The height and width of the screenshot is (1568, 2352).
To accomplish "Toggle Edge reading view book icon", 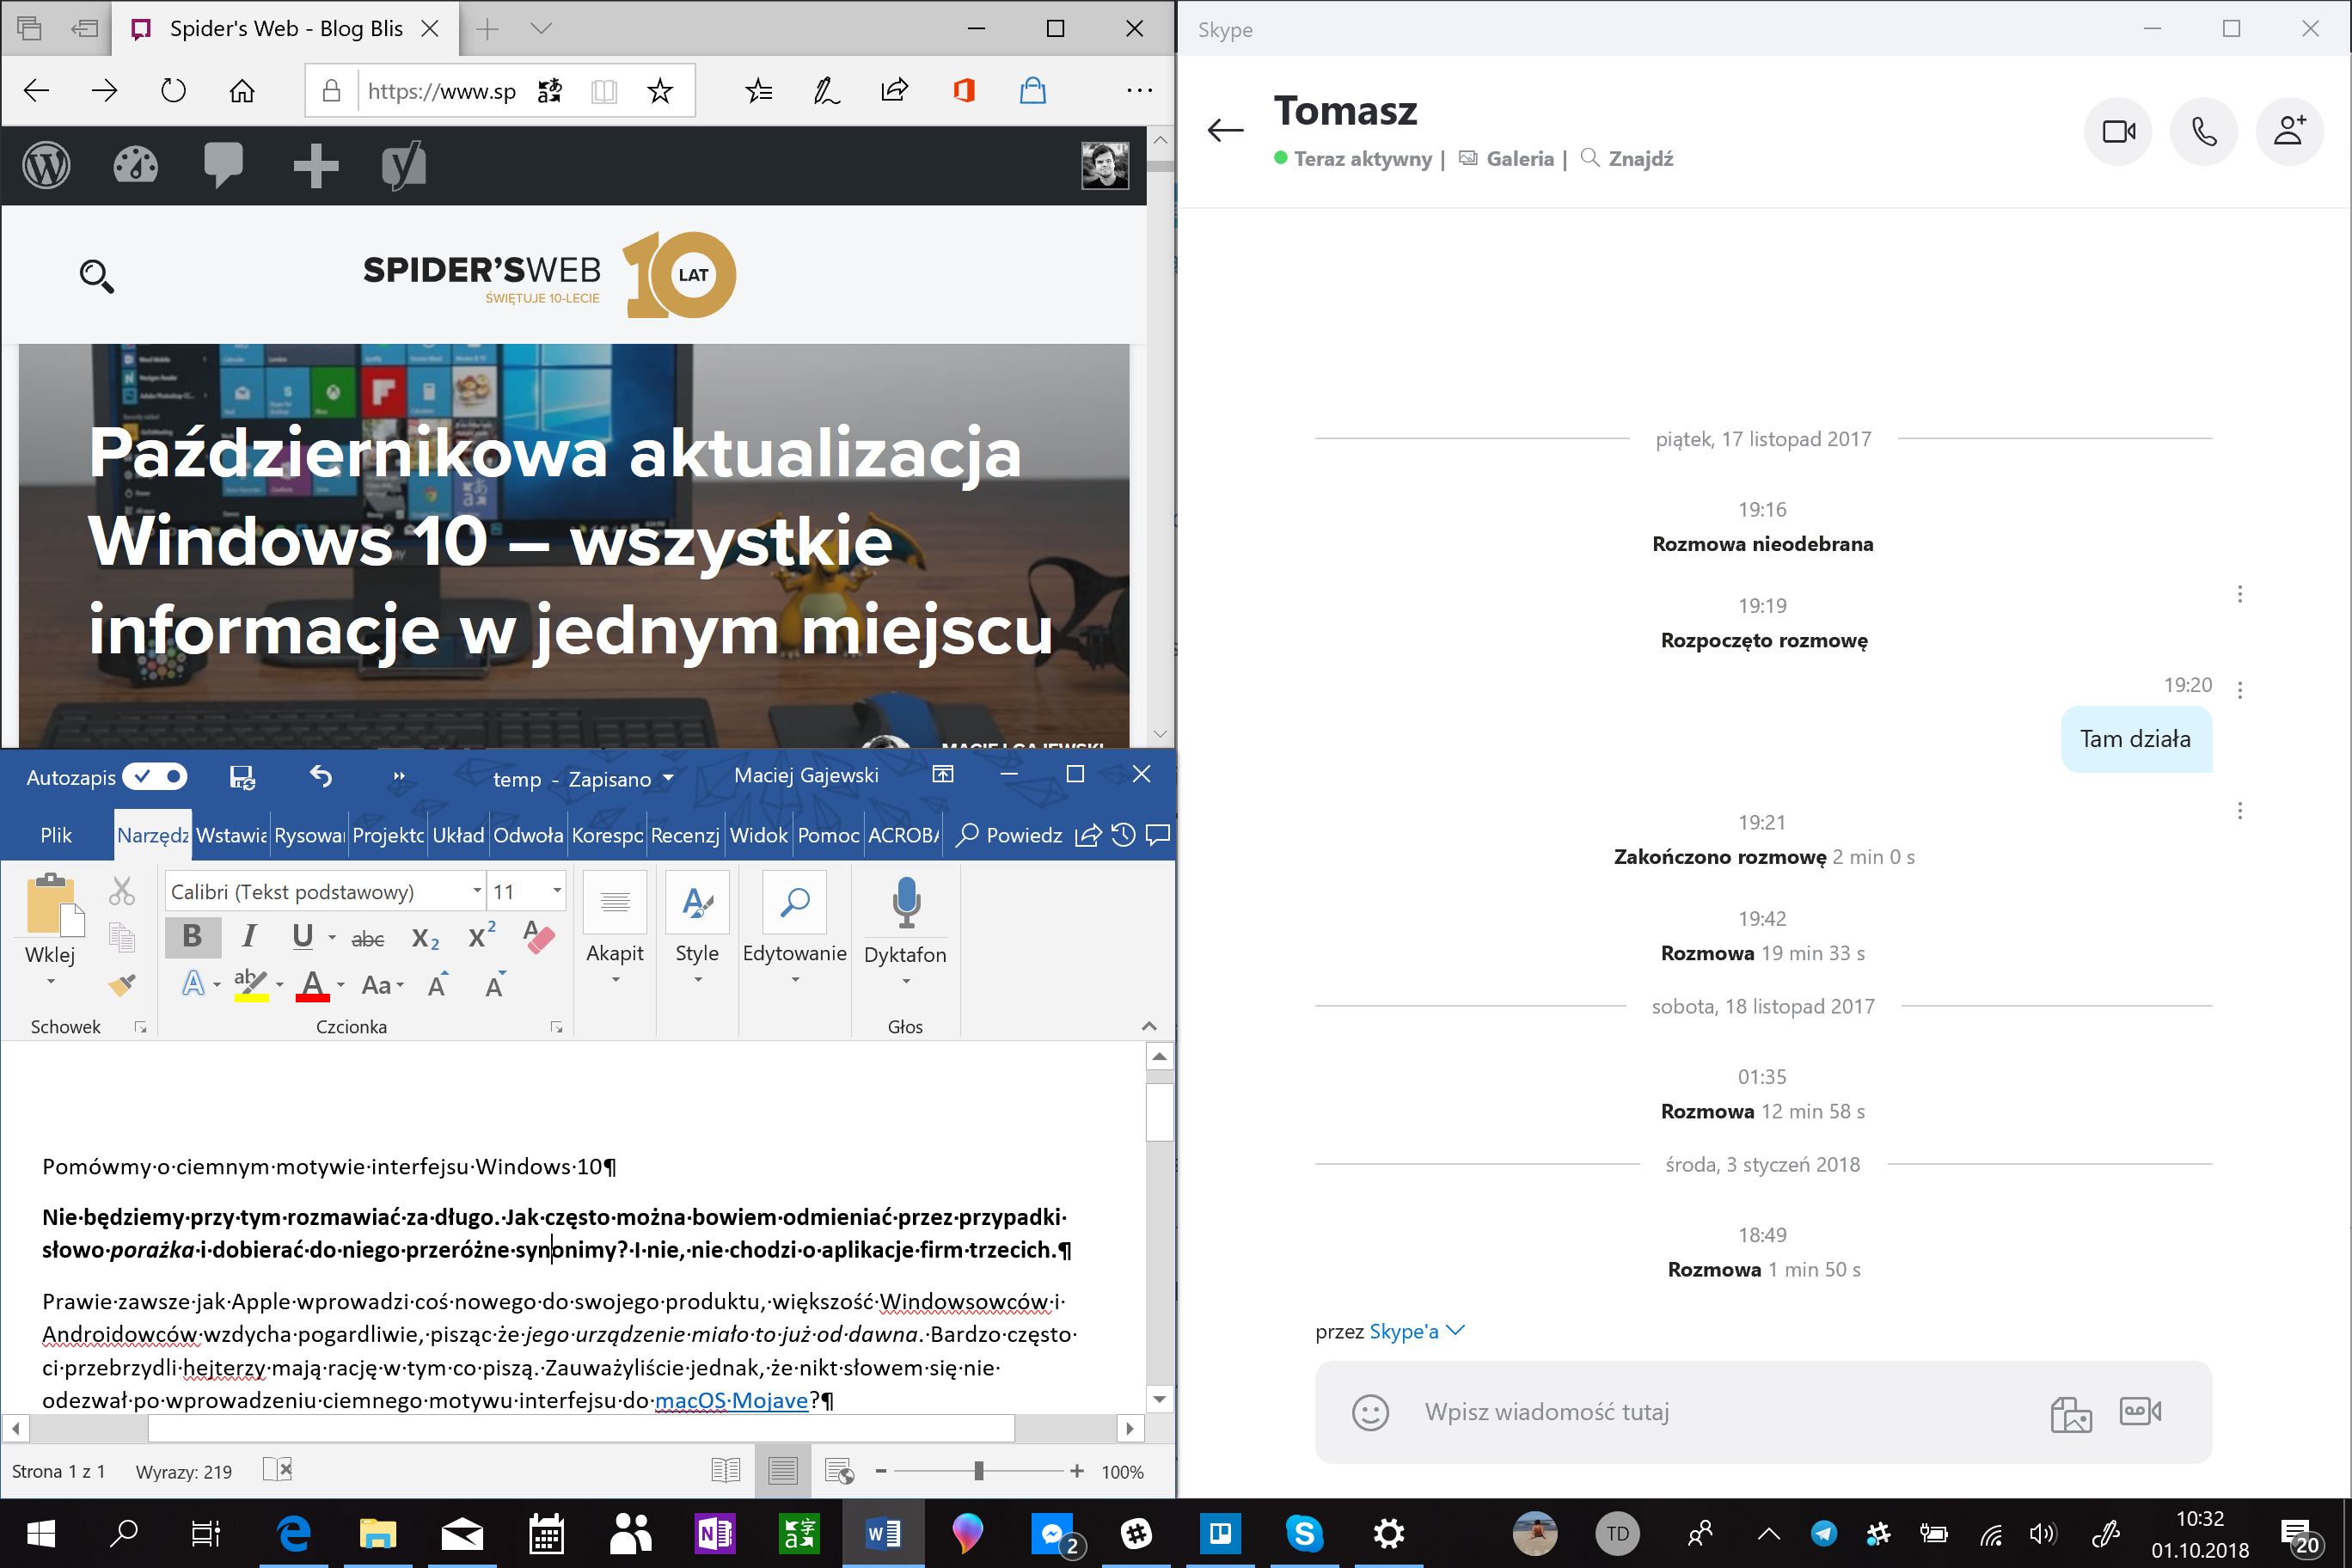I will point(604,91).
